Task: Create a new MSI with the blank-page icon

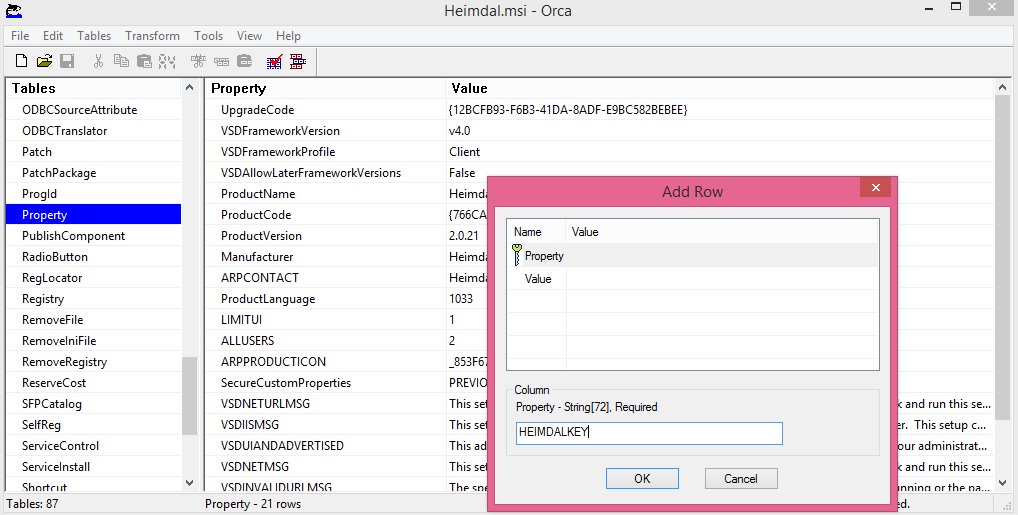Action: [x=21, y=61]
